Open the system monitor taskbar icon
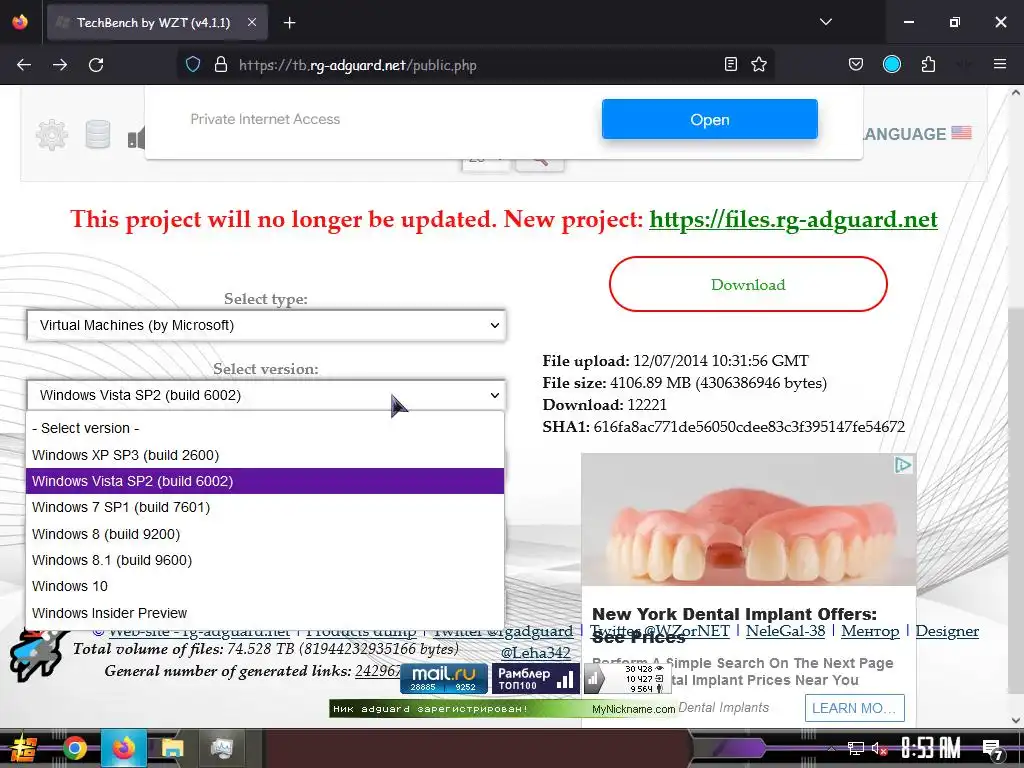The height and width of the screenshot is (768, 1024). (222, 748)
